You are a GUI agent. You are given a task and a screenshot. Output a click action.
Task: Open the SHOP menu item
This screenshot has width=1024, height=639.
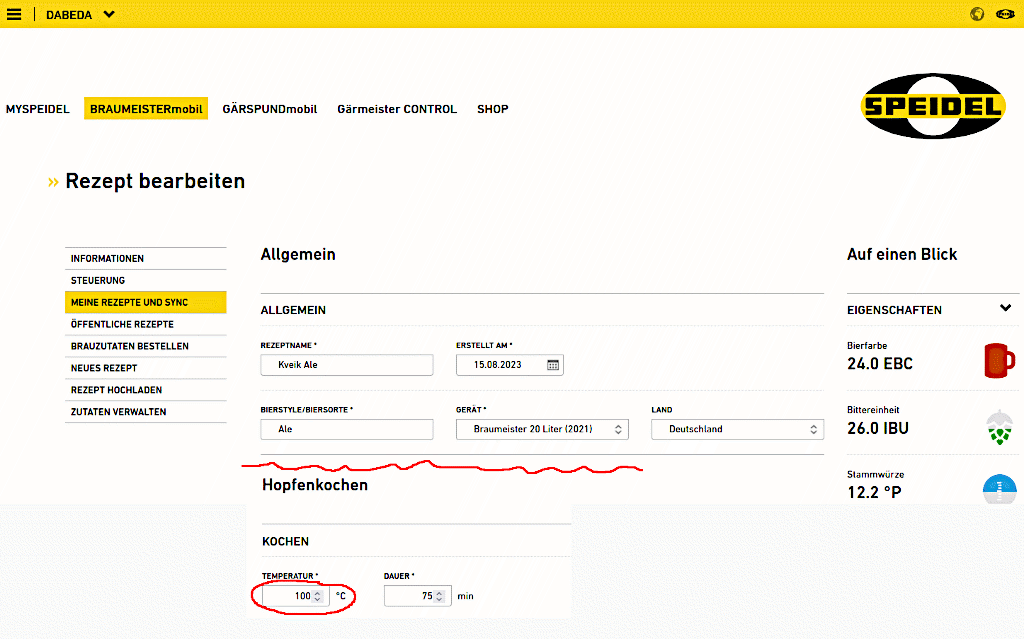(x=492, y=109)
